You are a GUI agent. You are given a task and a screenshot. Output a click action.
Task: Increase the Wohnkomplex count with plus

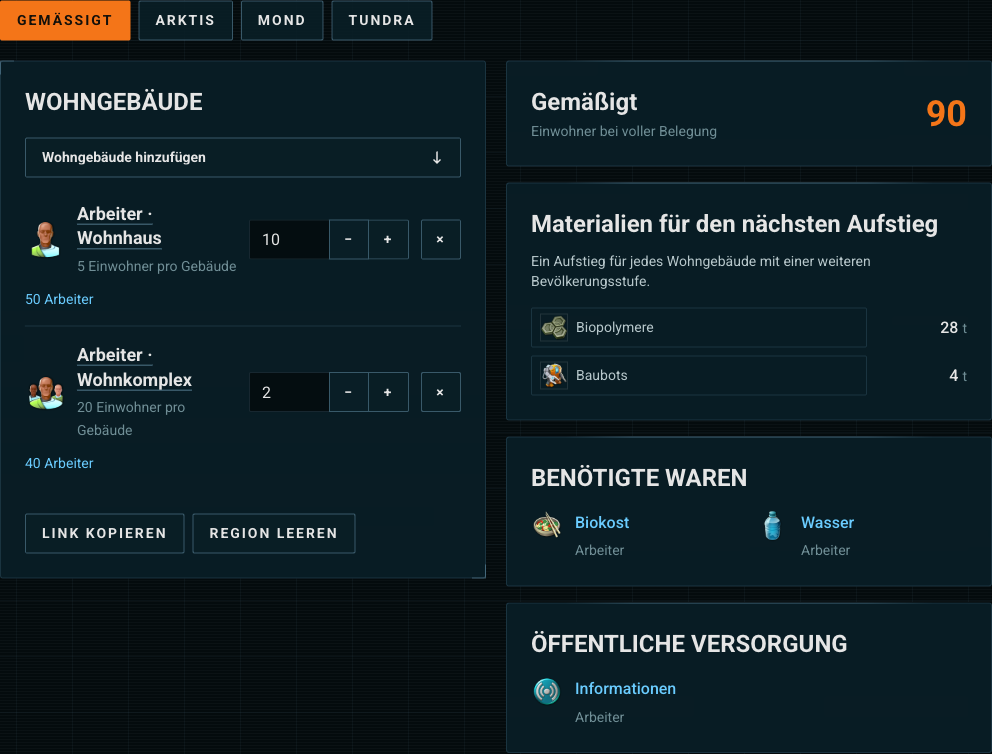click(388, 392)
